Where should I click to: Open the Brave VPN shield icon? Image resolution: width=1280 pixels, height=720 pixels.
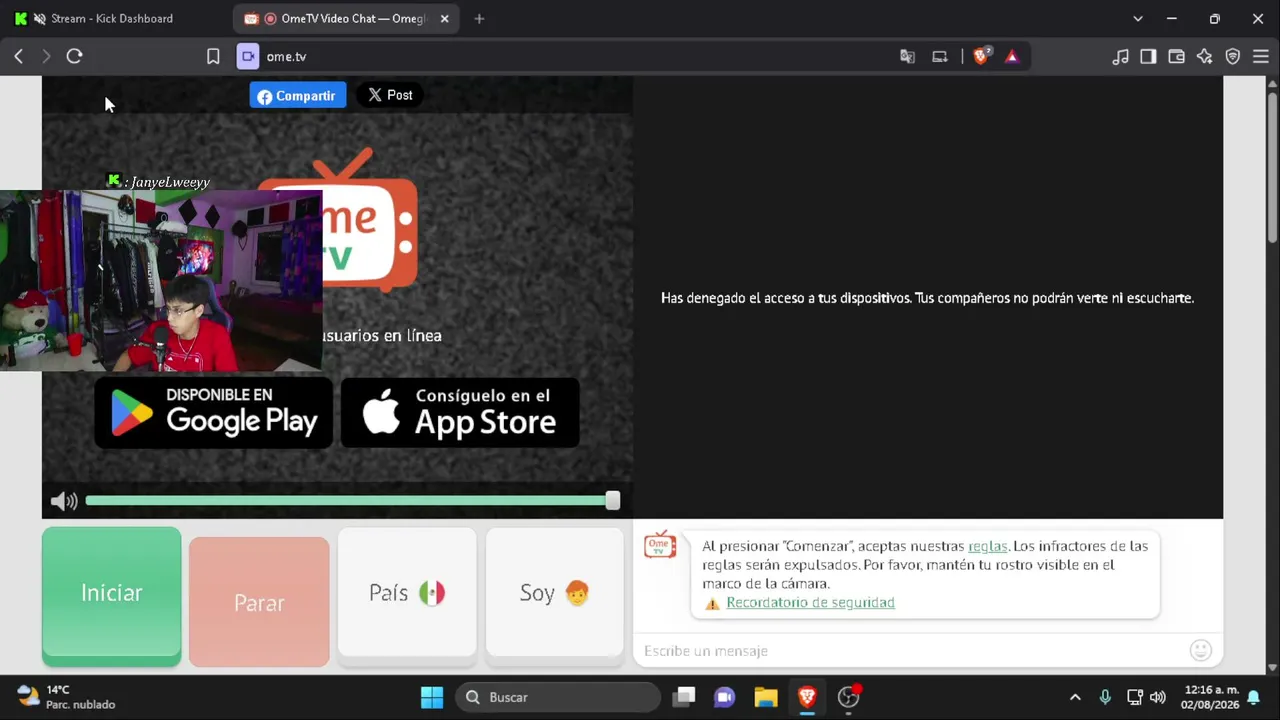tap(1233, 57)
